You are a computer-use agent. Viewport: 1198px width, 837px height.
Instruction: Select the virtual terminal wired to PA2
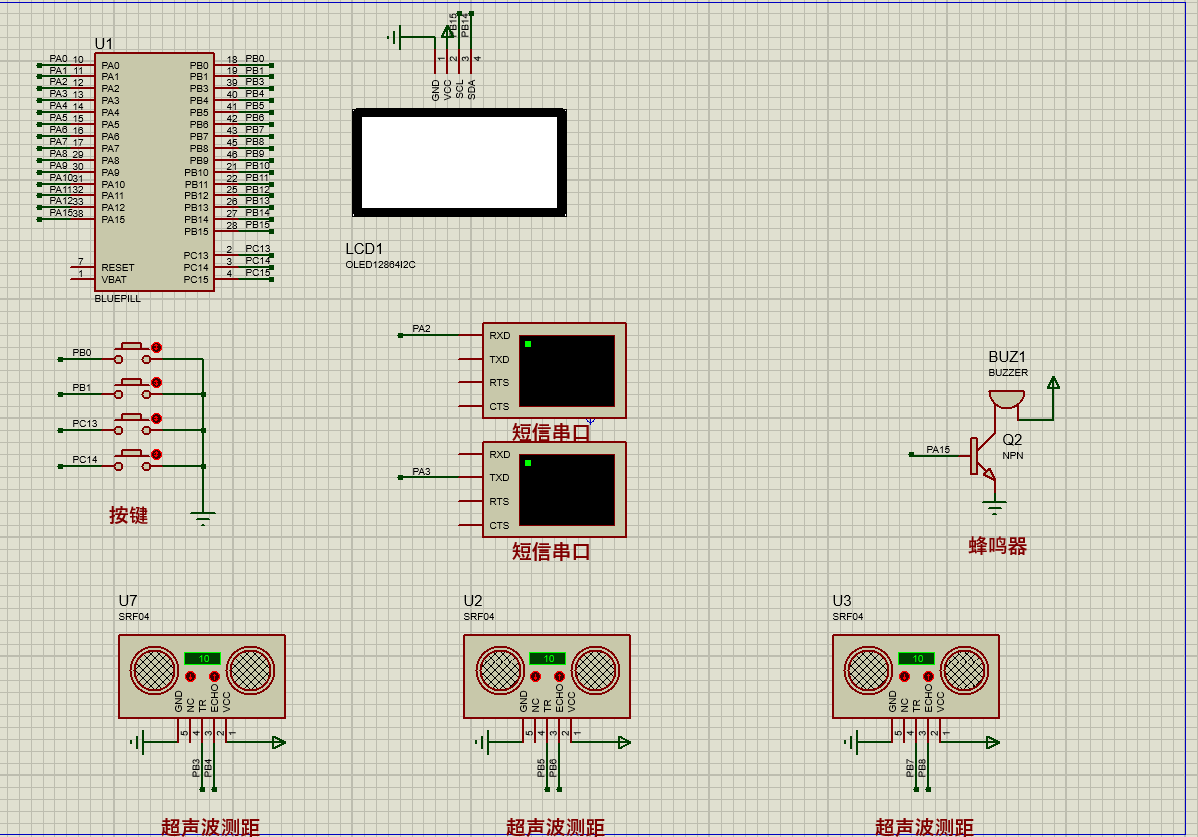(554, 370)
